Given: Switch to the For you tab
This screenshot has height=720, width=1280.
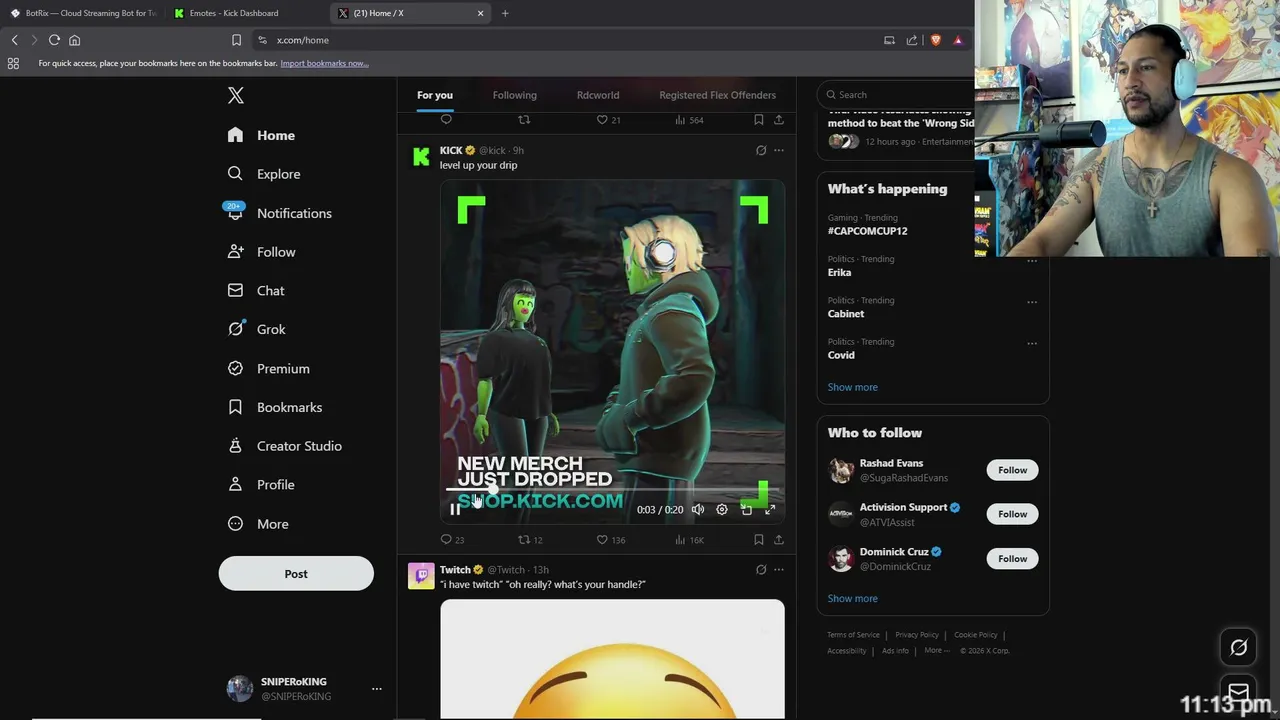Looking at the screenshot, I should [435, 95].
